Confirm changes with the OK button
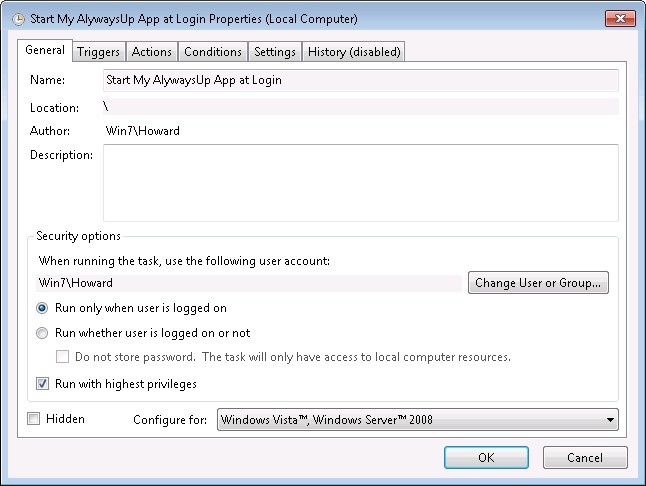646x486 pixels. coord(486,458)
